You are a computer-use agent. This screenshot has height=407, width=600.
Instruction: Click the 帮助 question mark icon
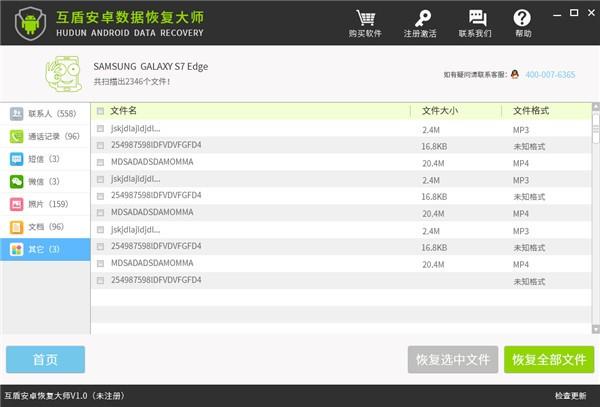pos(522,18)
